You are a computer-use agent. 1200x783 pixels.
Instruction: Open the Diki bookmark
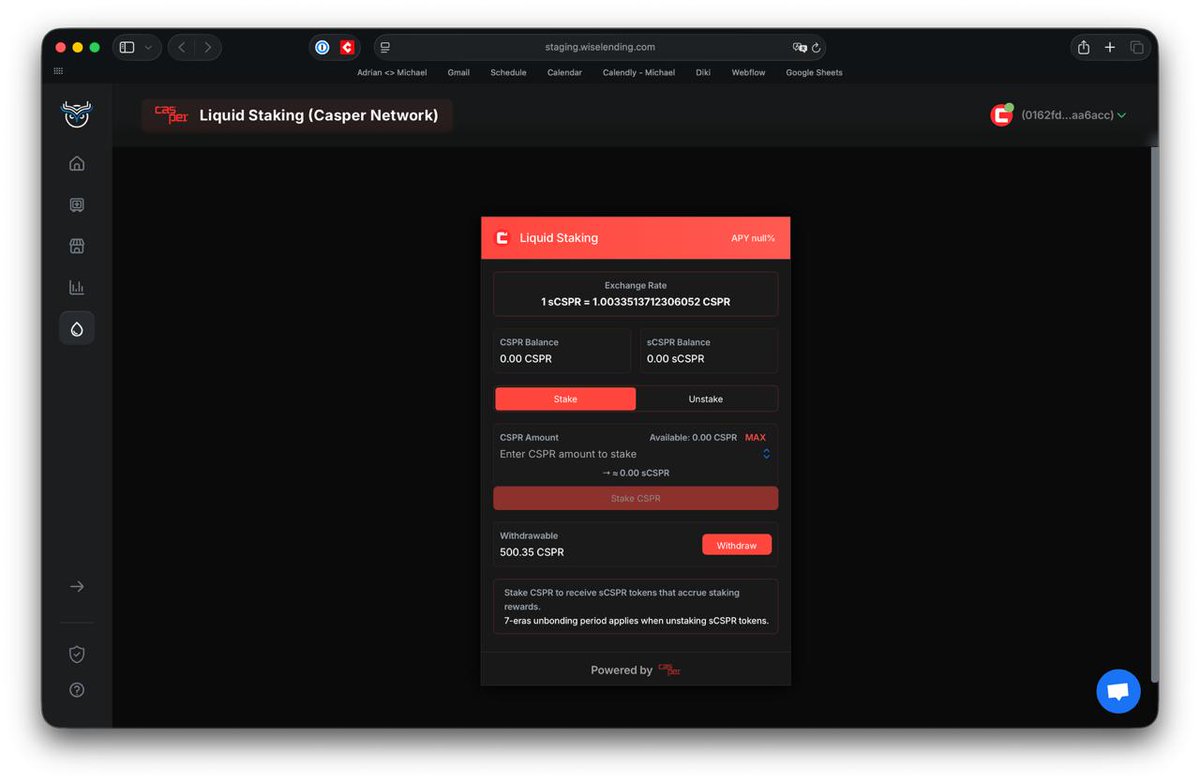pyautogui.click(x=703, y=73)
